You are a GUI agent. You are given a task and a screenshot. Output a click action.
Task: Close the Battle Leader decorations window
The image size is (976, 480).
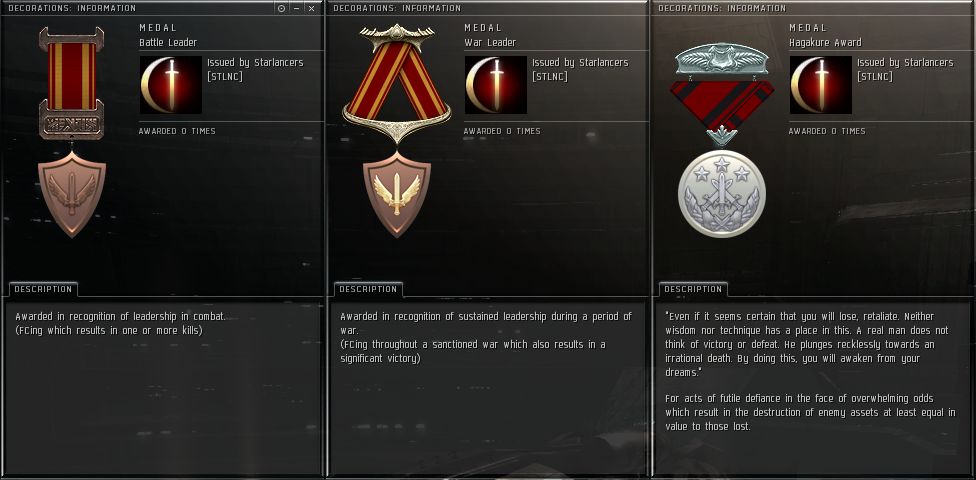point(311,9)
